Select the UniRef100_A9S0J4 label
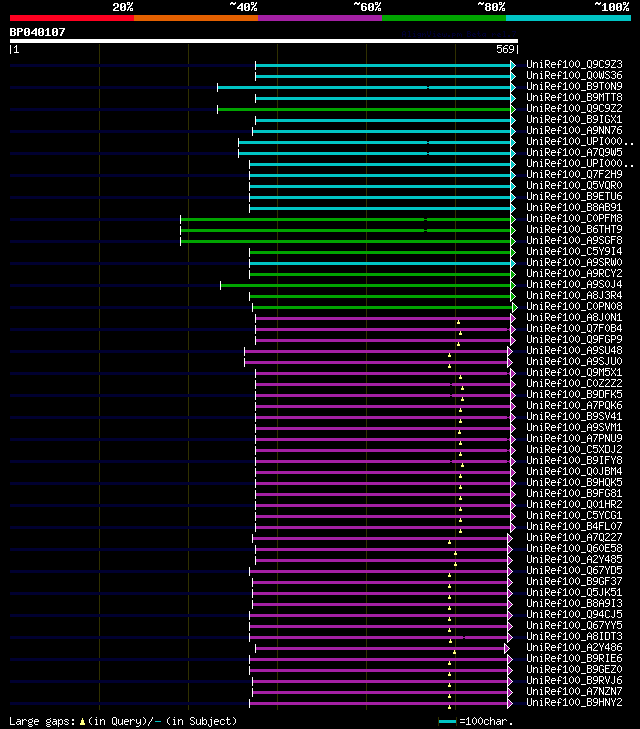This screenshot has height=729, width=640. (574, 285)
